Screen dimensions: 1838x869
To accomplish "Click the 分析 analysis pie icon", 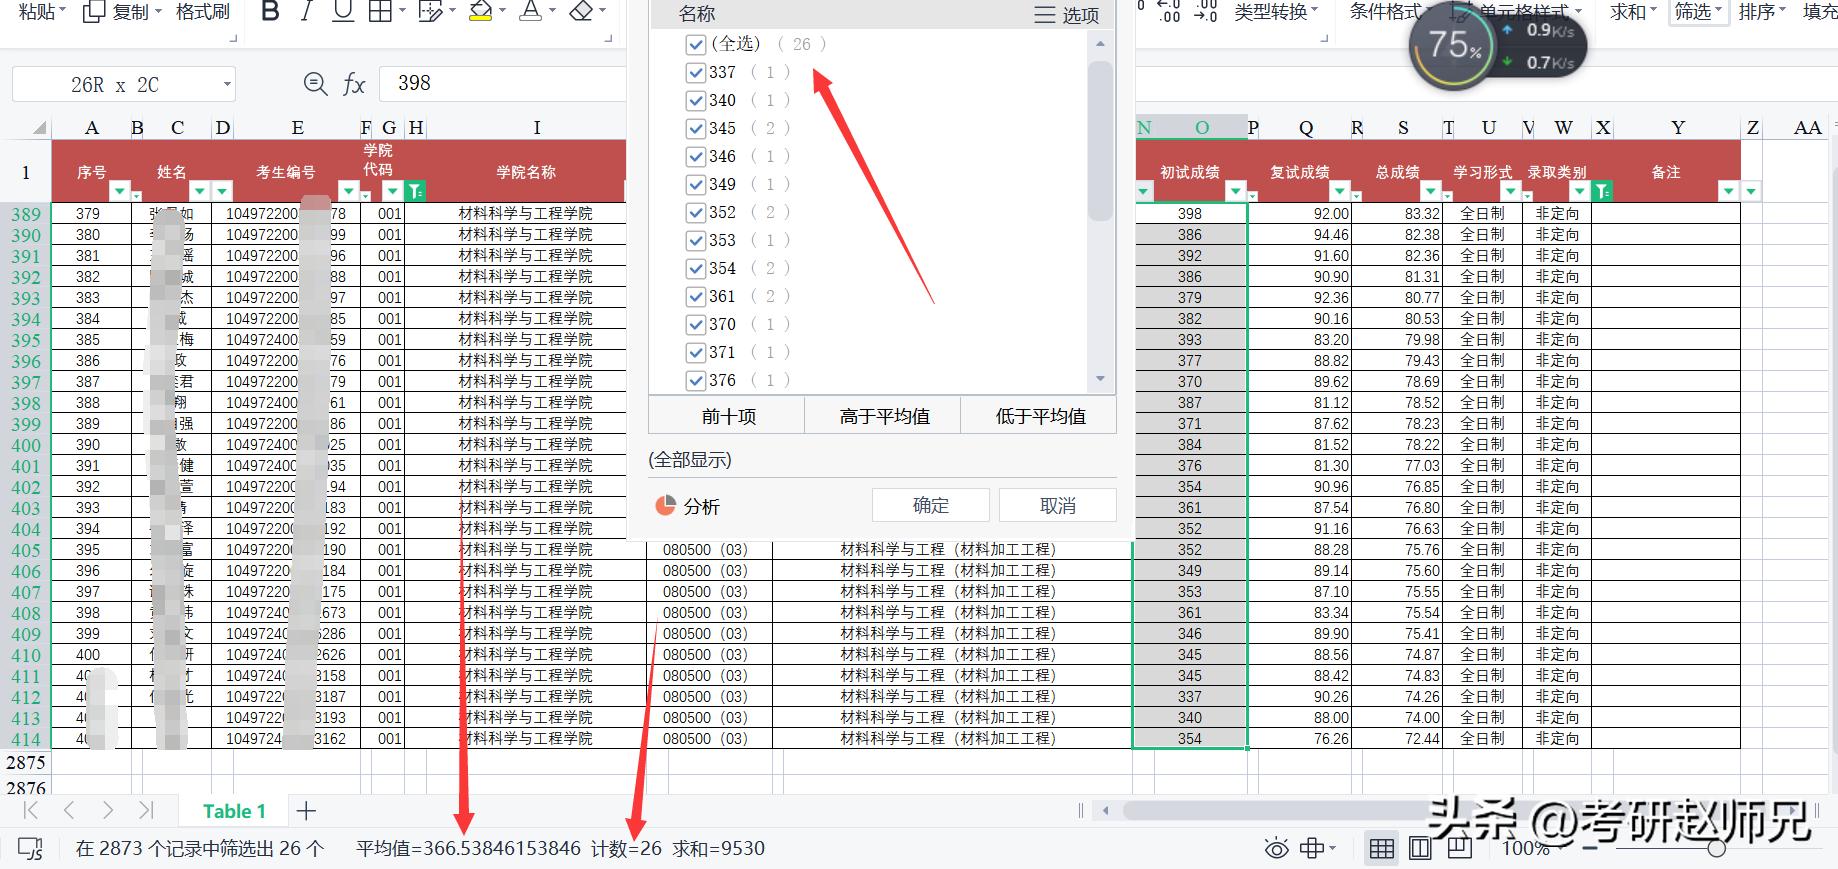I will coord(666,506).
